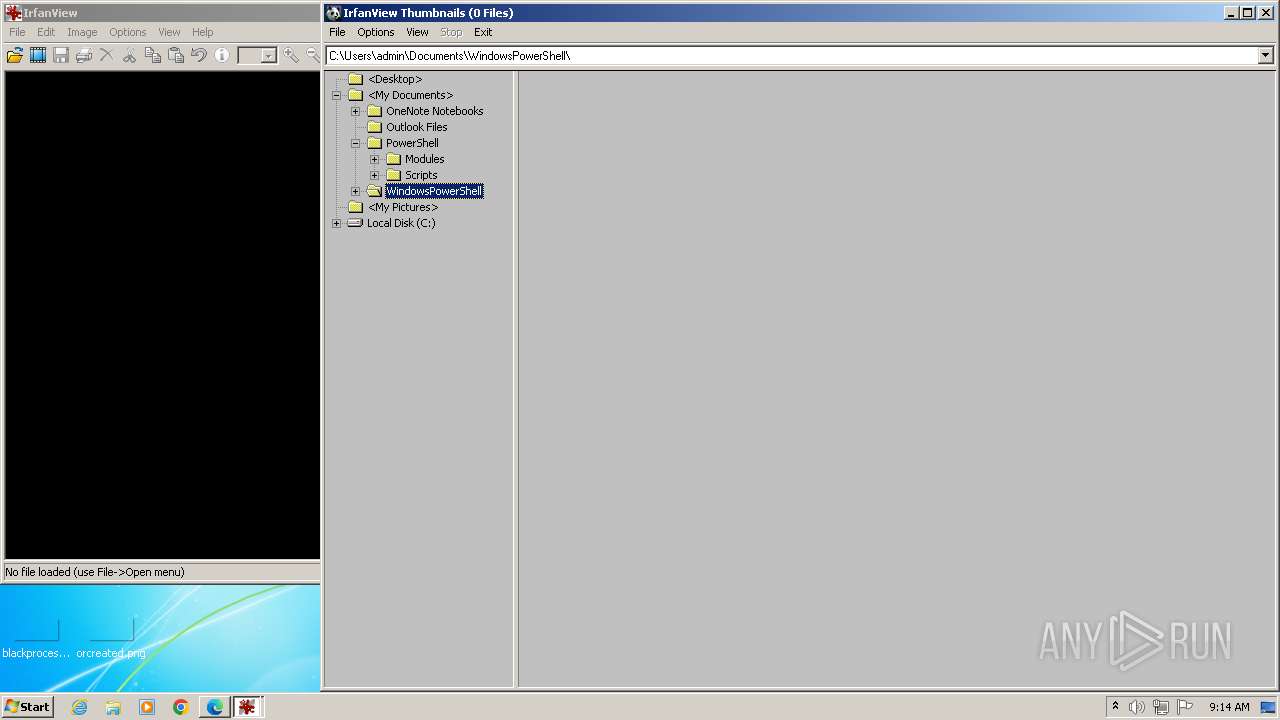Collapse the PowerShell tree node
Image resolution: width=1280 pixels, height=720 pixels.
click(355, 143)
